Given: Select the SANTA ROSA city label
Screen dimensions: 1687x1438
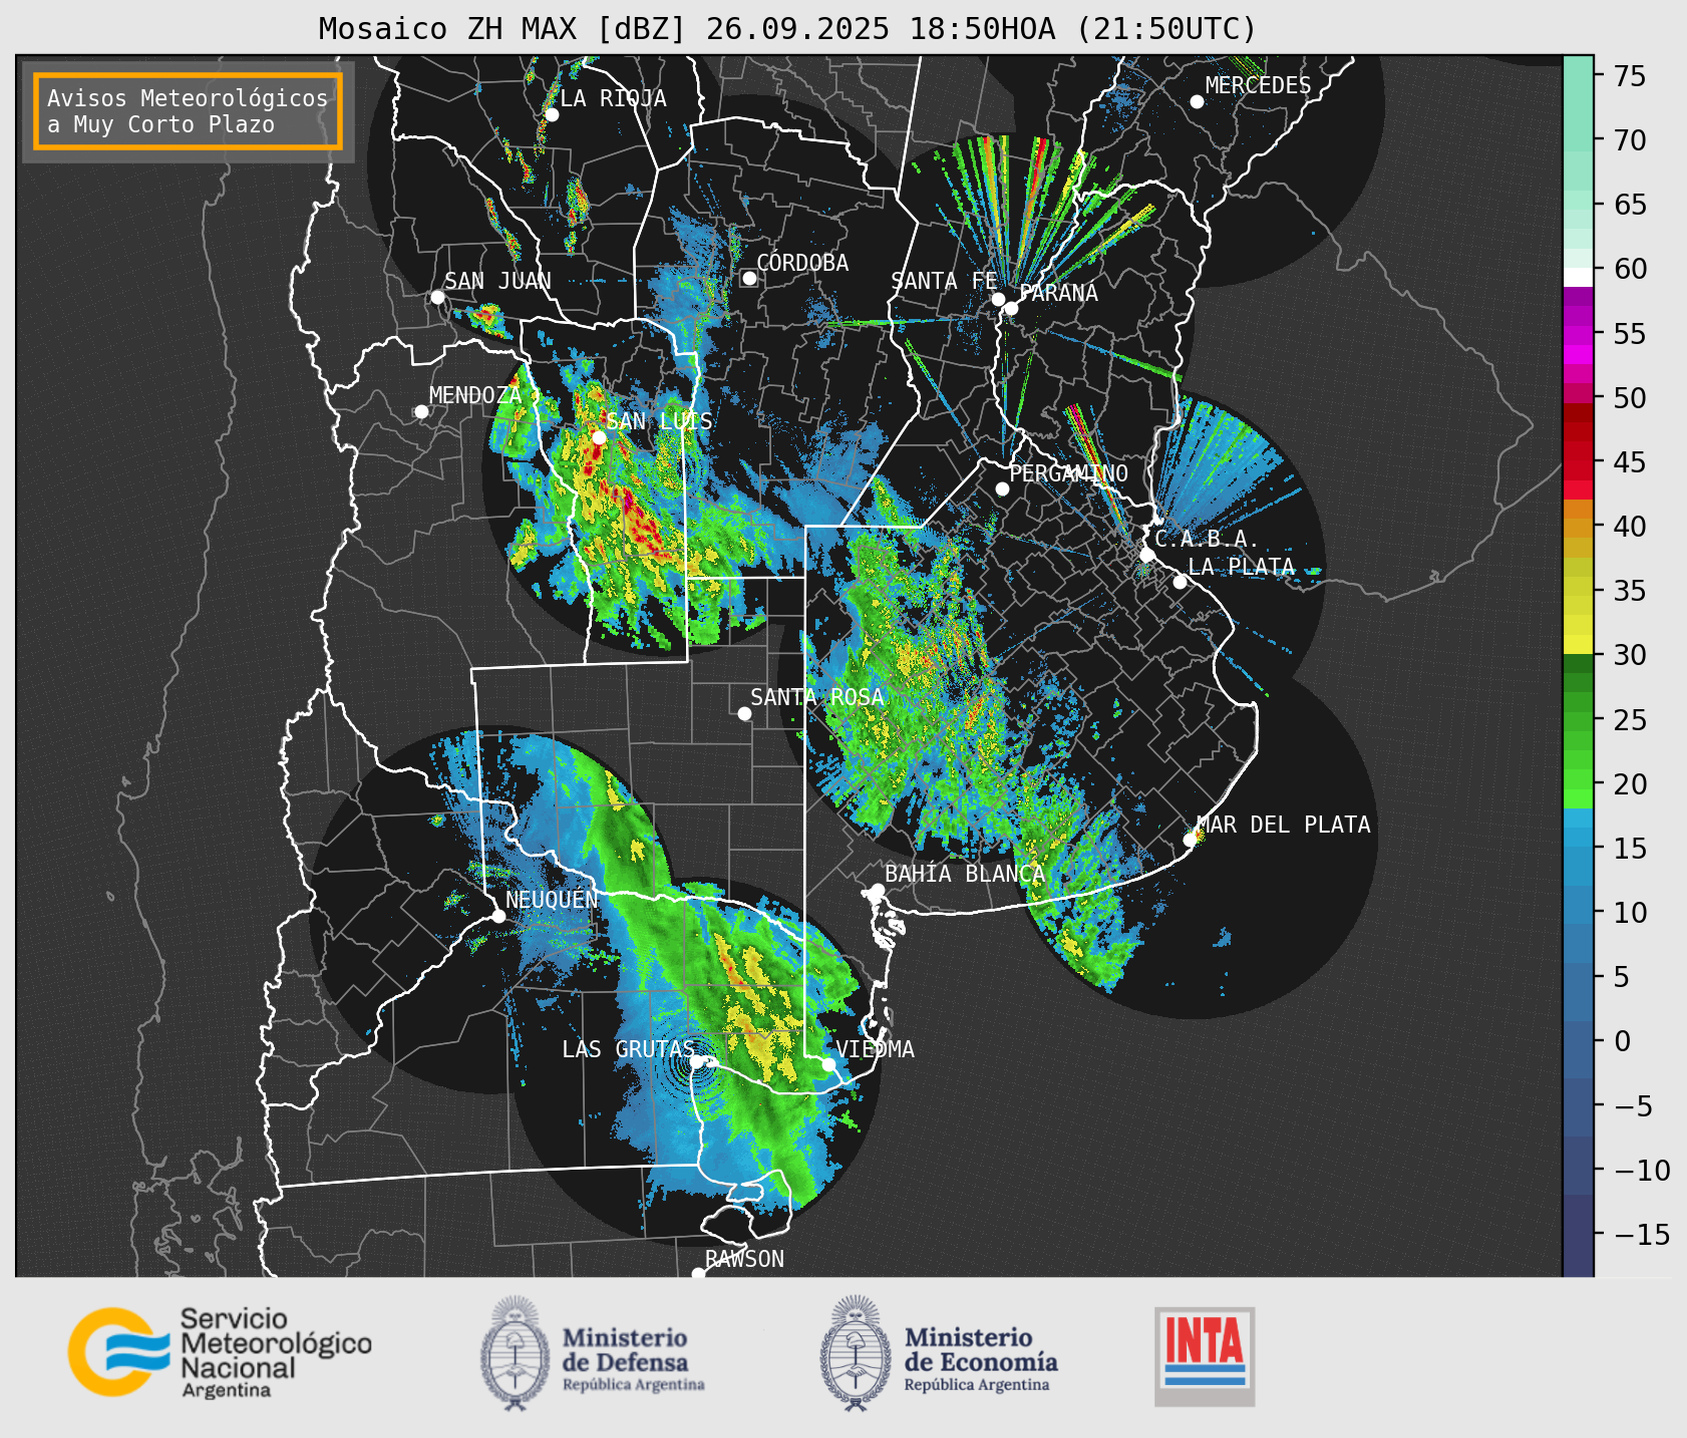Looking at the screenshot, I should click(817, 697).
